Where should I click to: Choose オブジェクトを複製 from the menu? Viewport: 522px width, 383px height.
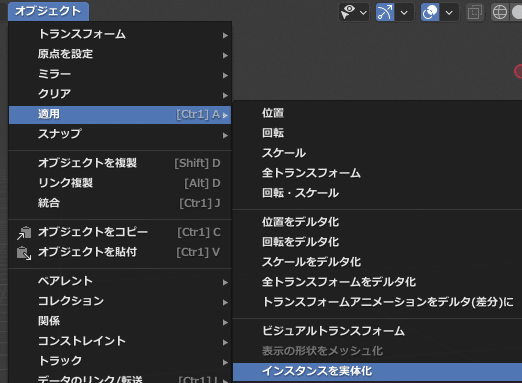(x=120, y=163)
